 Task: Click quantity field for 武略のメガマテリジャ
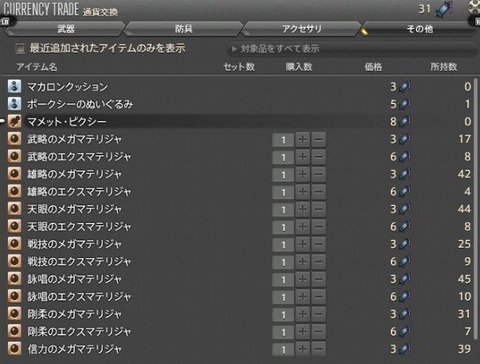(x=283, y=140)
